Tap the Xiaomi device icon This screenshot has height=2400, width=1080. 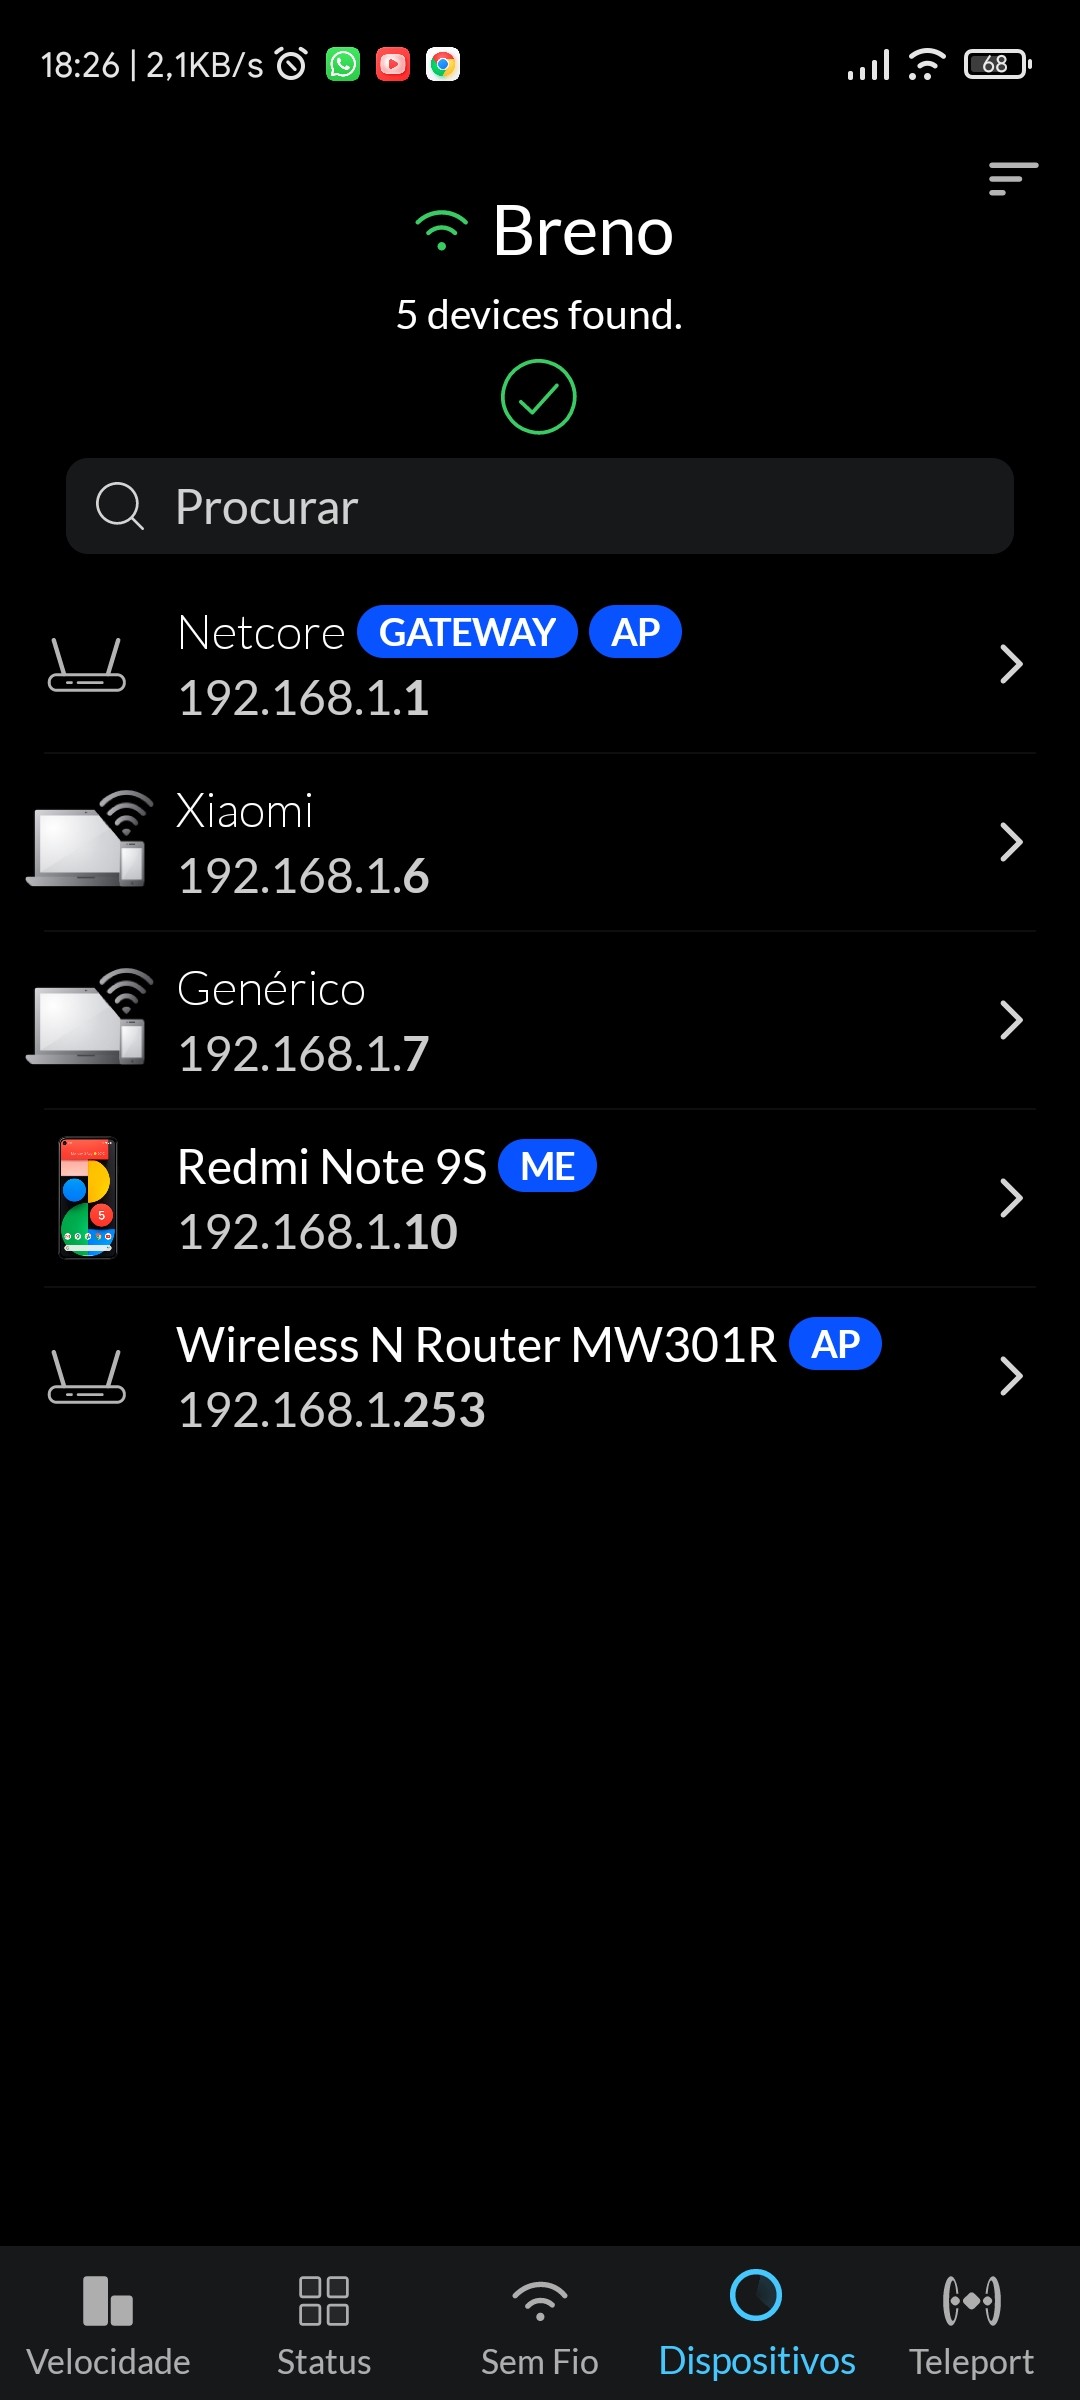90,840
